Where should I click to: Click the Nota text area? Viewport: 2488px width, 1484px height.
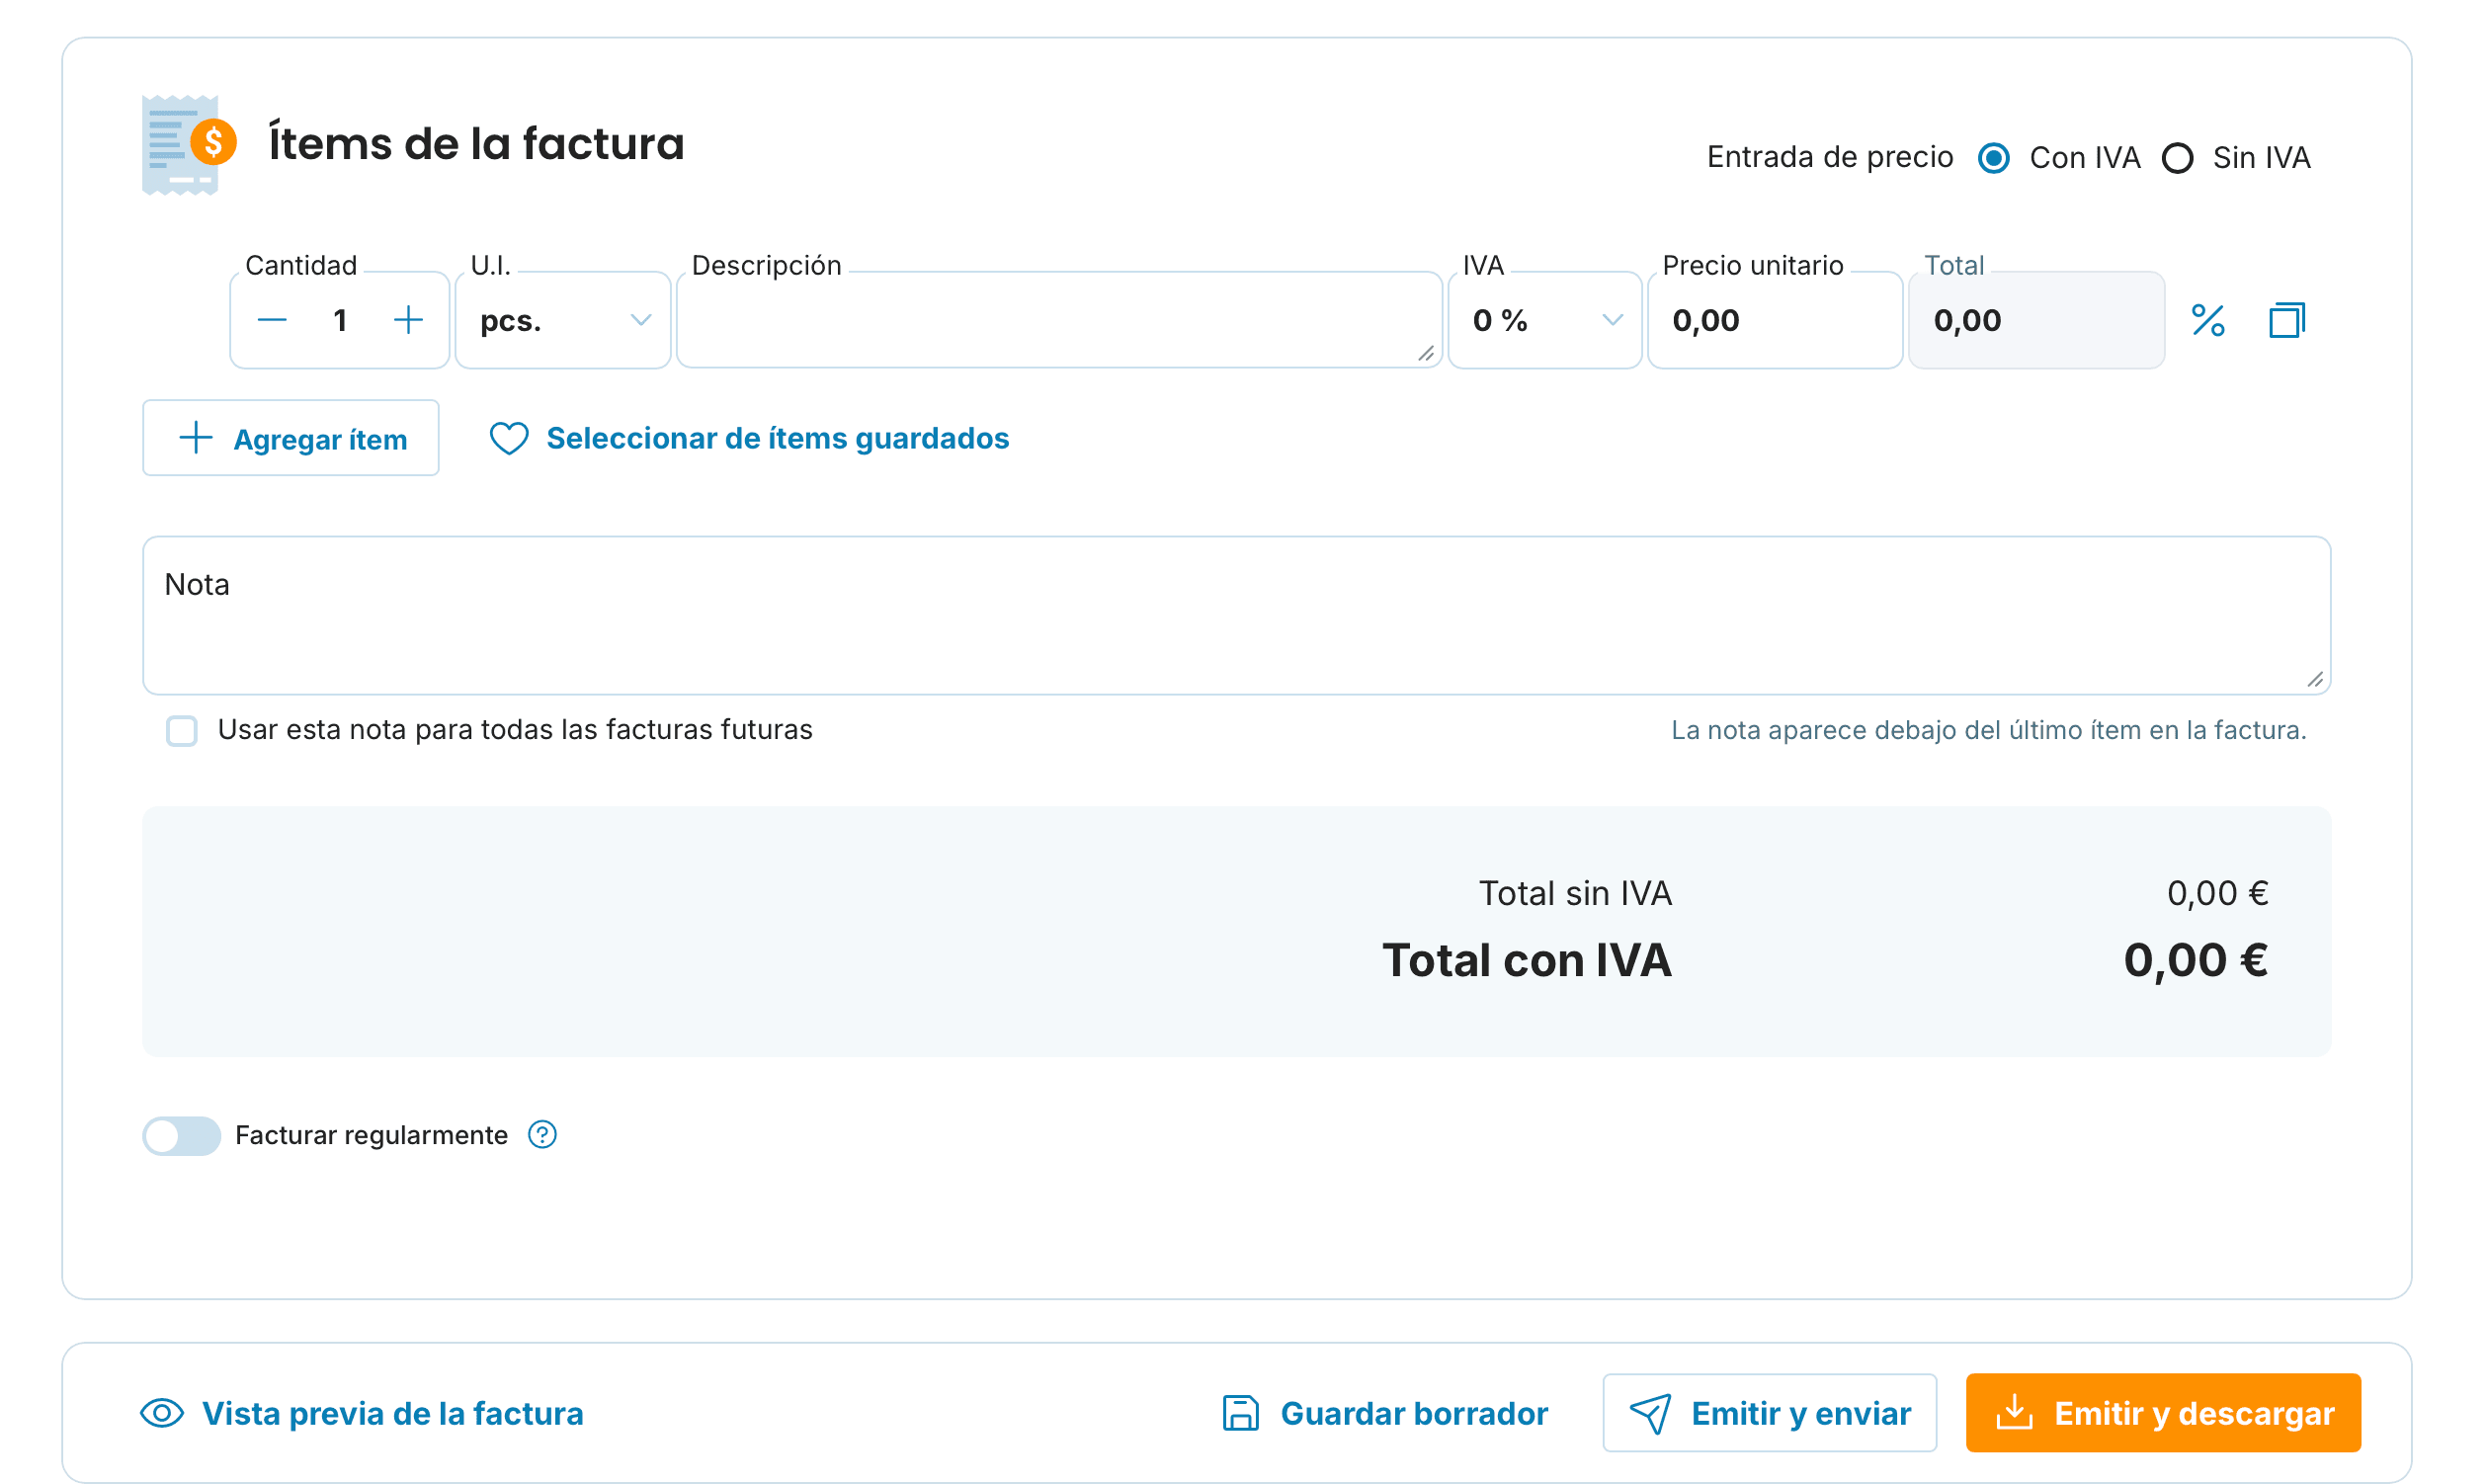click(x=1236, y=615)
